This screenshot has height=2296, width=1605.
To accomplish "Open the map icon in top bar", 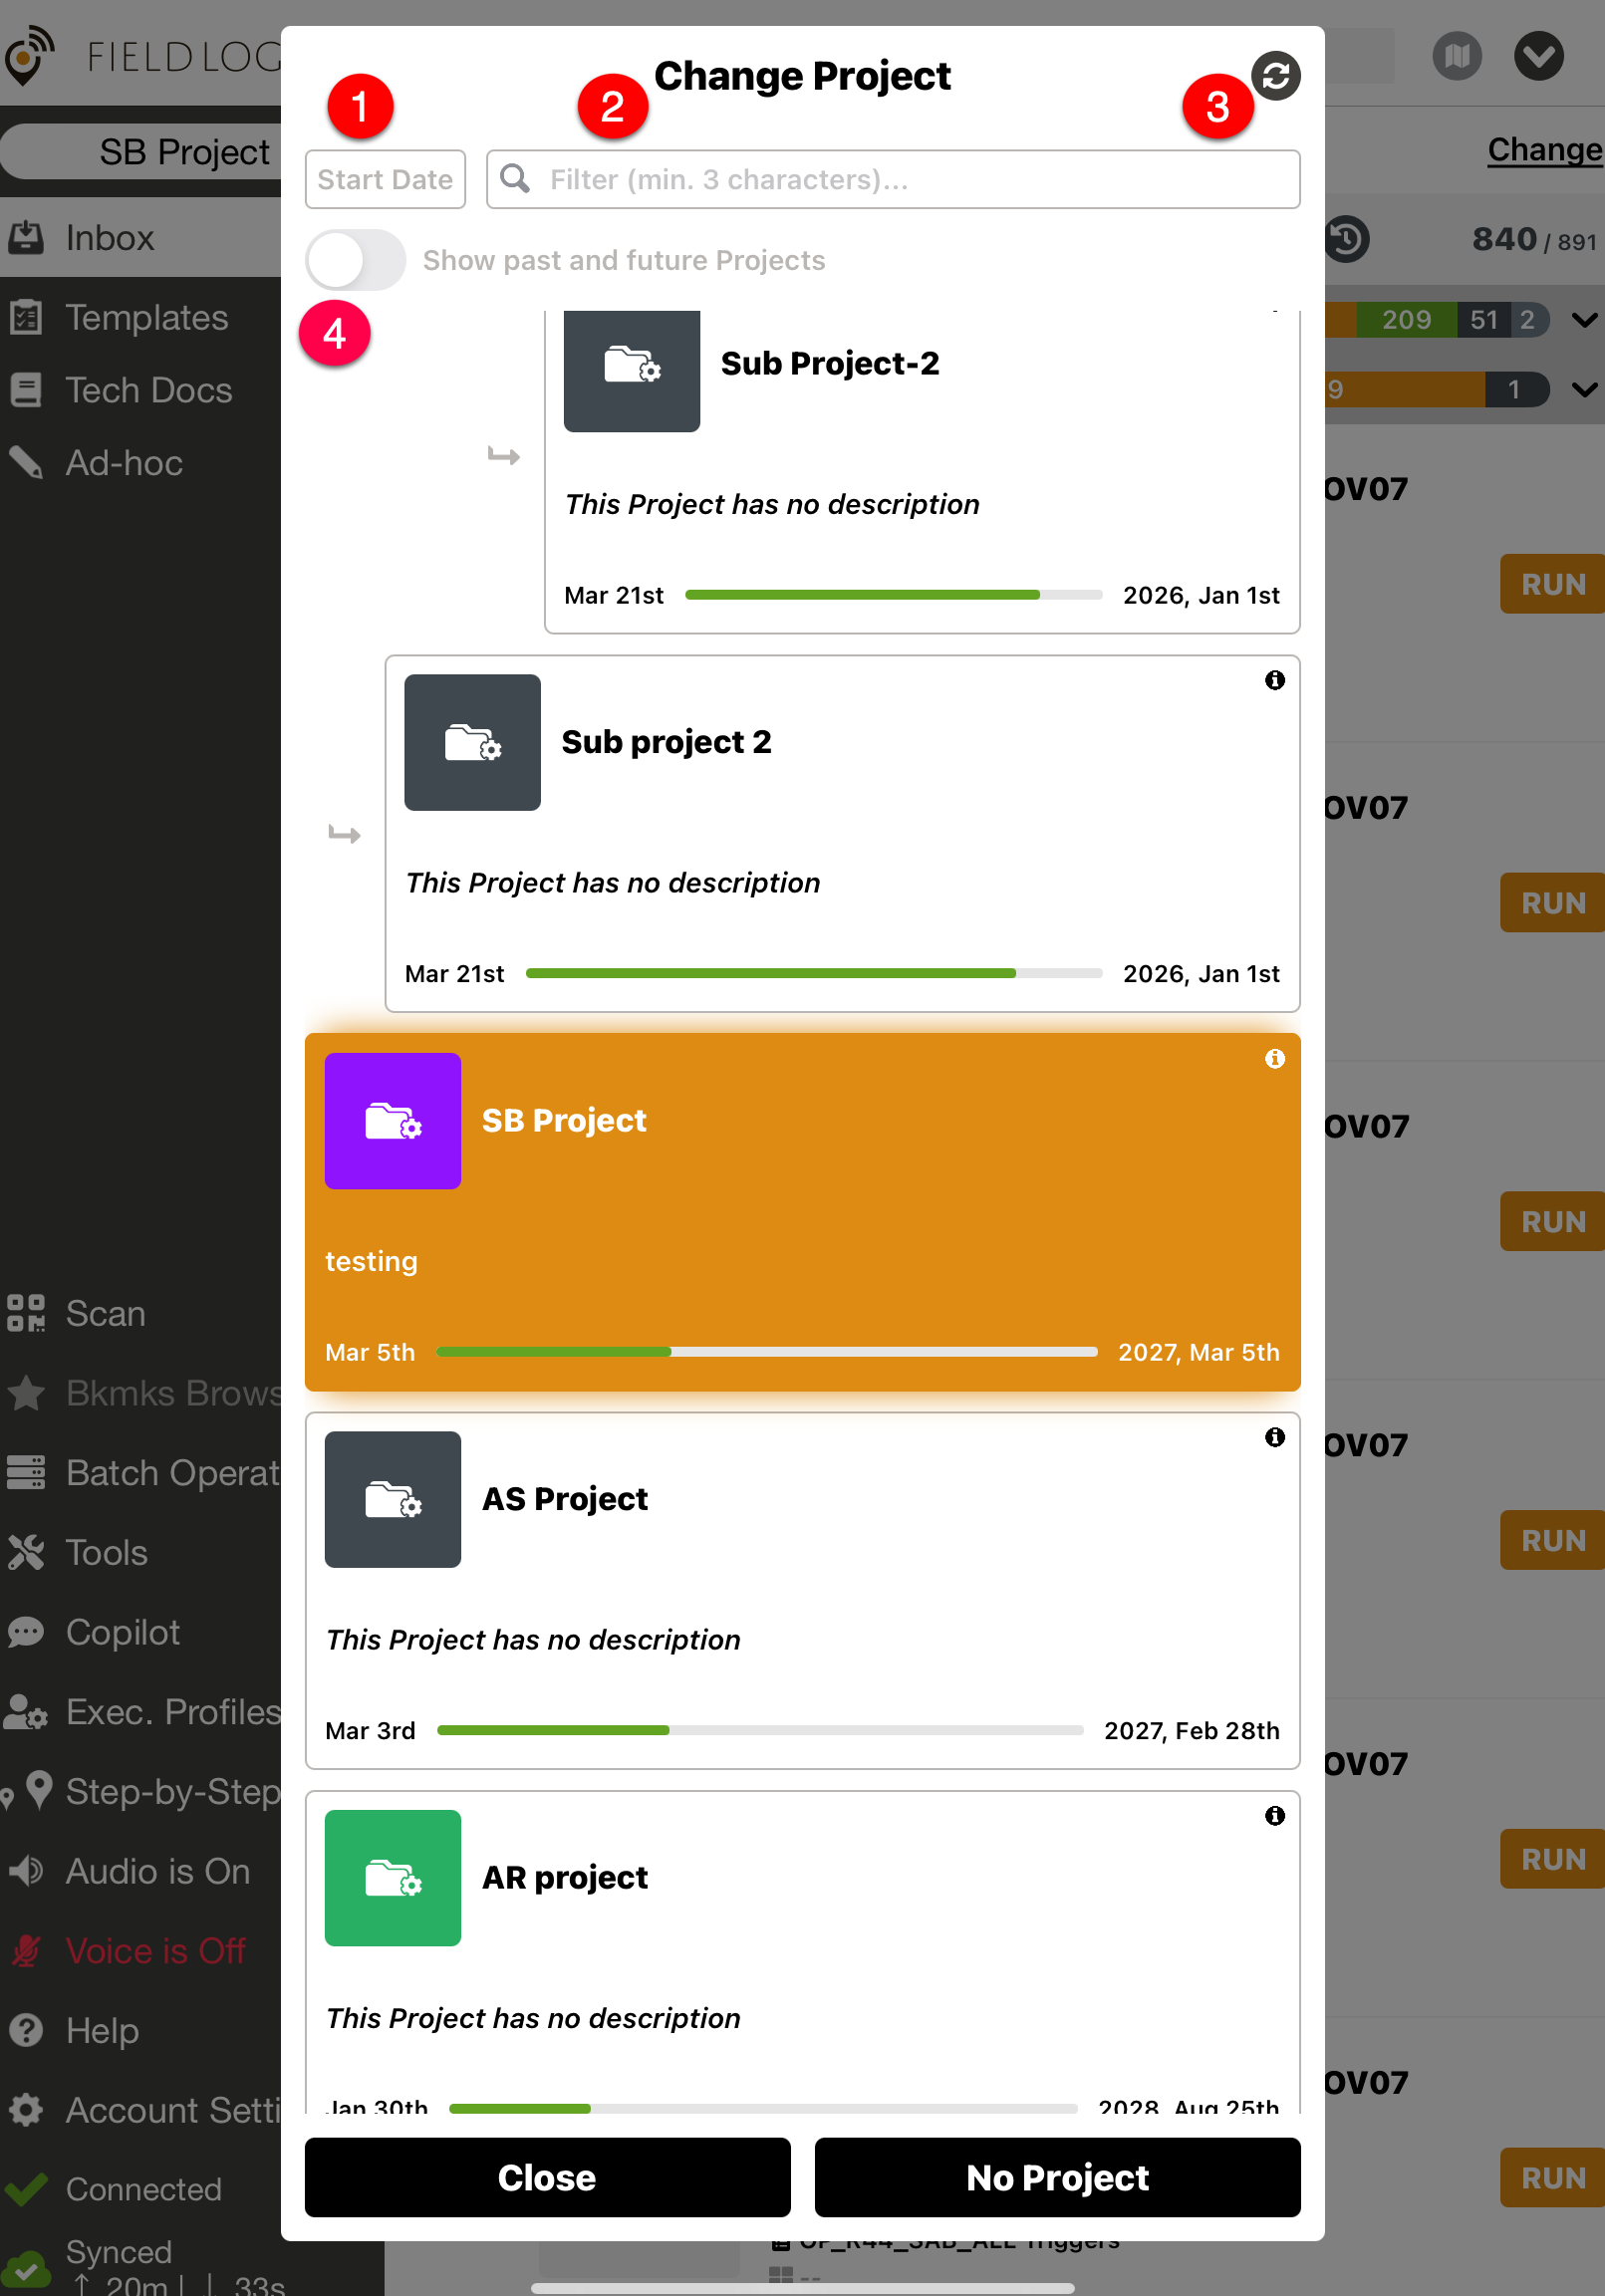I will [x=1456, y=56].
